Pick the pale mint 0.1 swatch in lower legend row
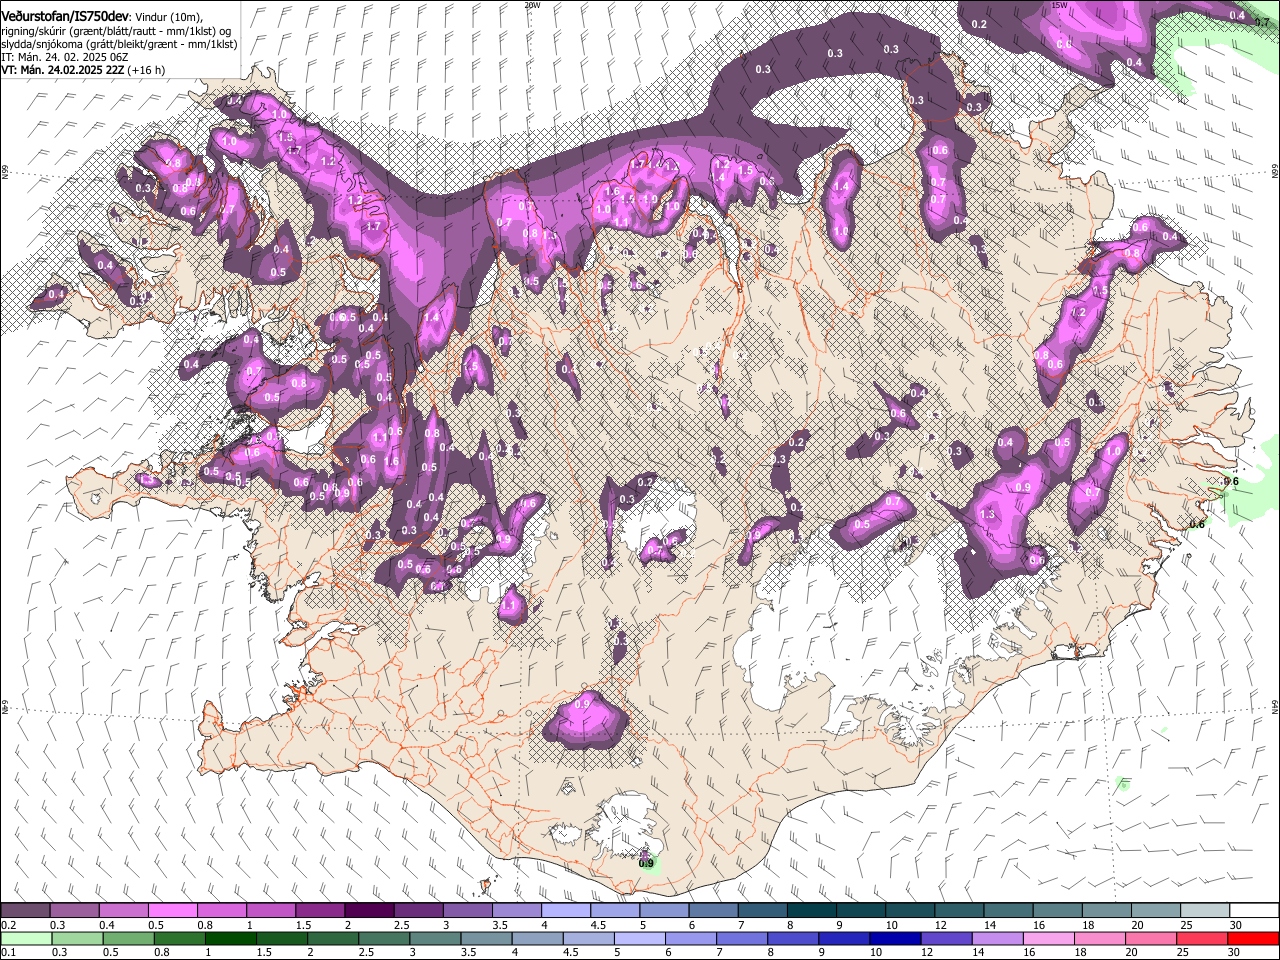This screenshot has height=960, width=1280. click(x=26, y=939)
